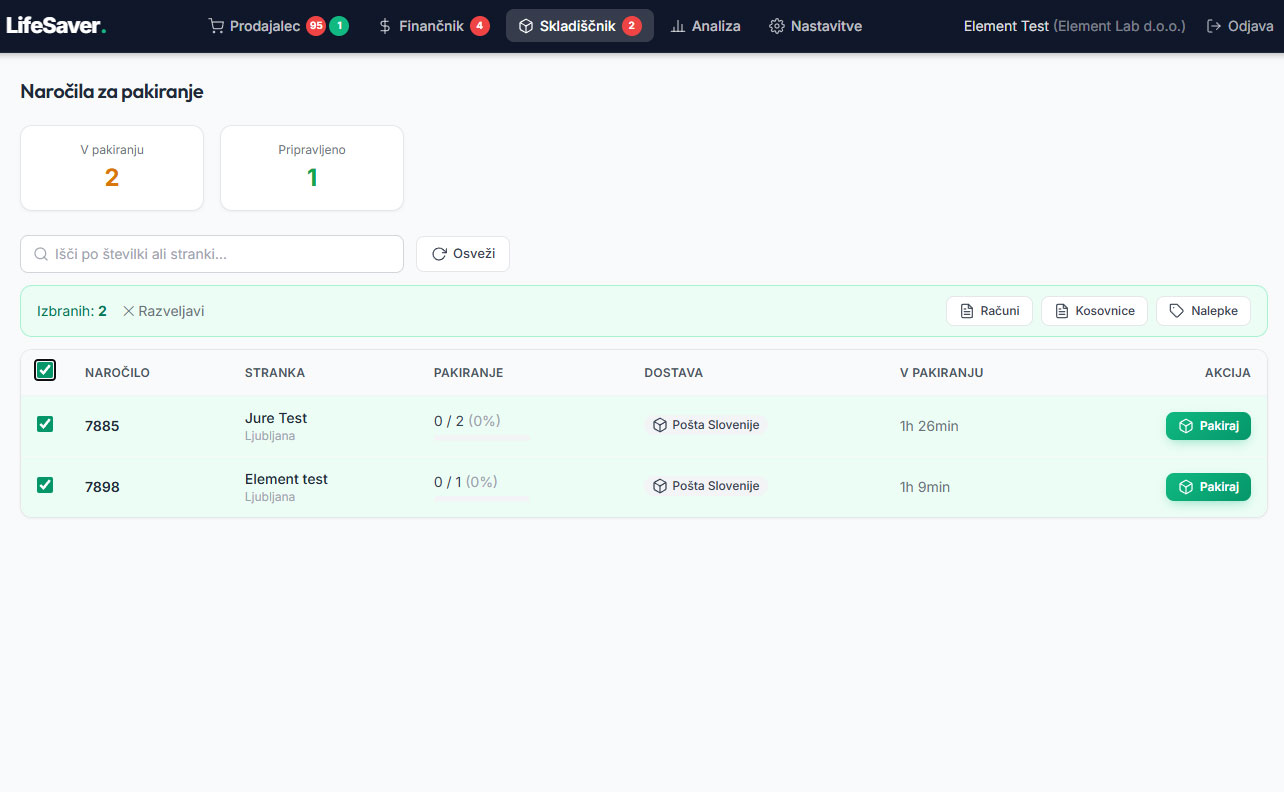The image size is (1284, 792).
Task: Click the red 2 badge on Skladiščnik
Action: click(x=632, y=26)
